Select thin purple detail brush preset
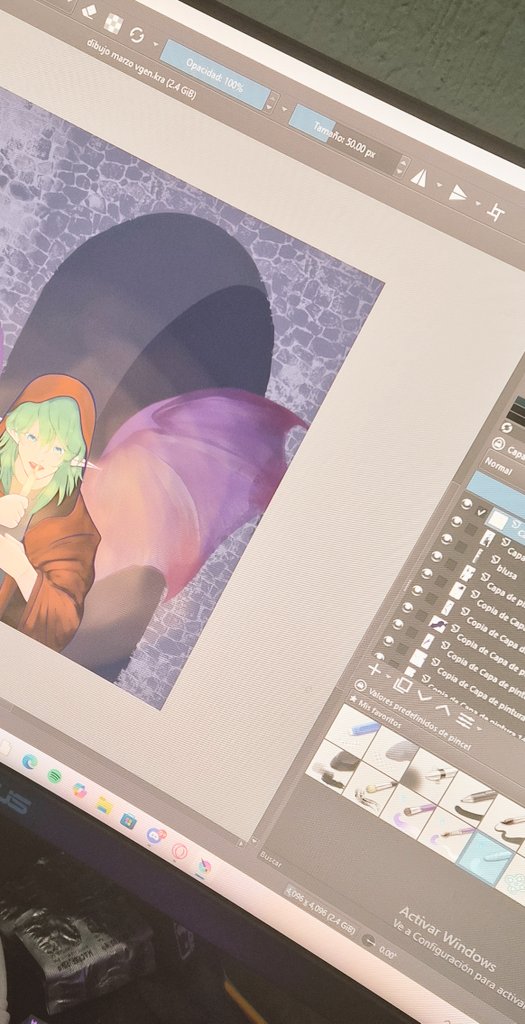The width and height of the screenshot is (525, 1024). click(449, 834)
